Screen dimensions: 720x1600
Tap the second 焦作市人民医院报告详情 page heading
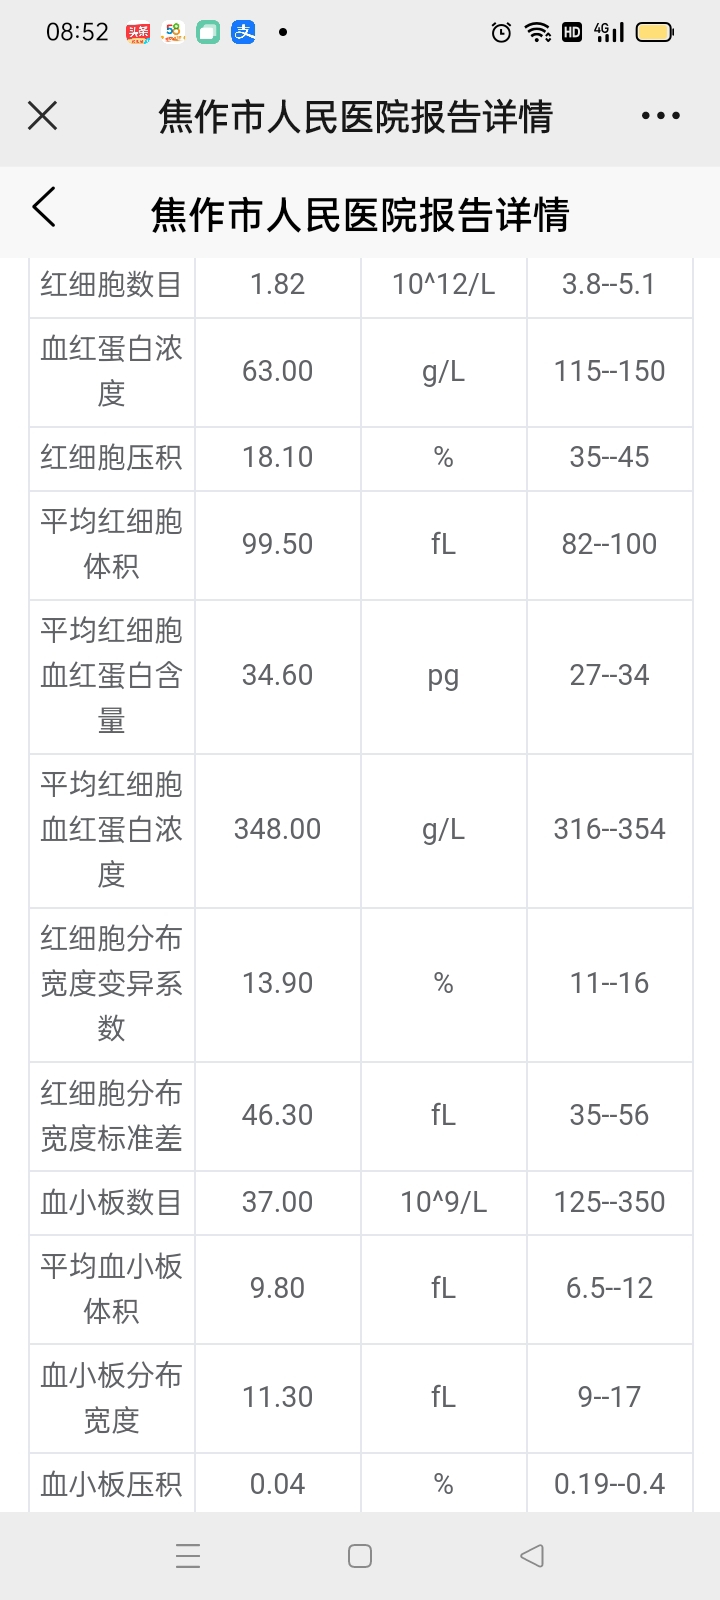tap(360, 214)
